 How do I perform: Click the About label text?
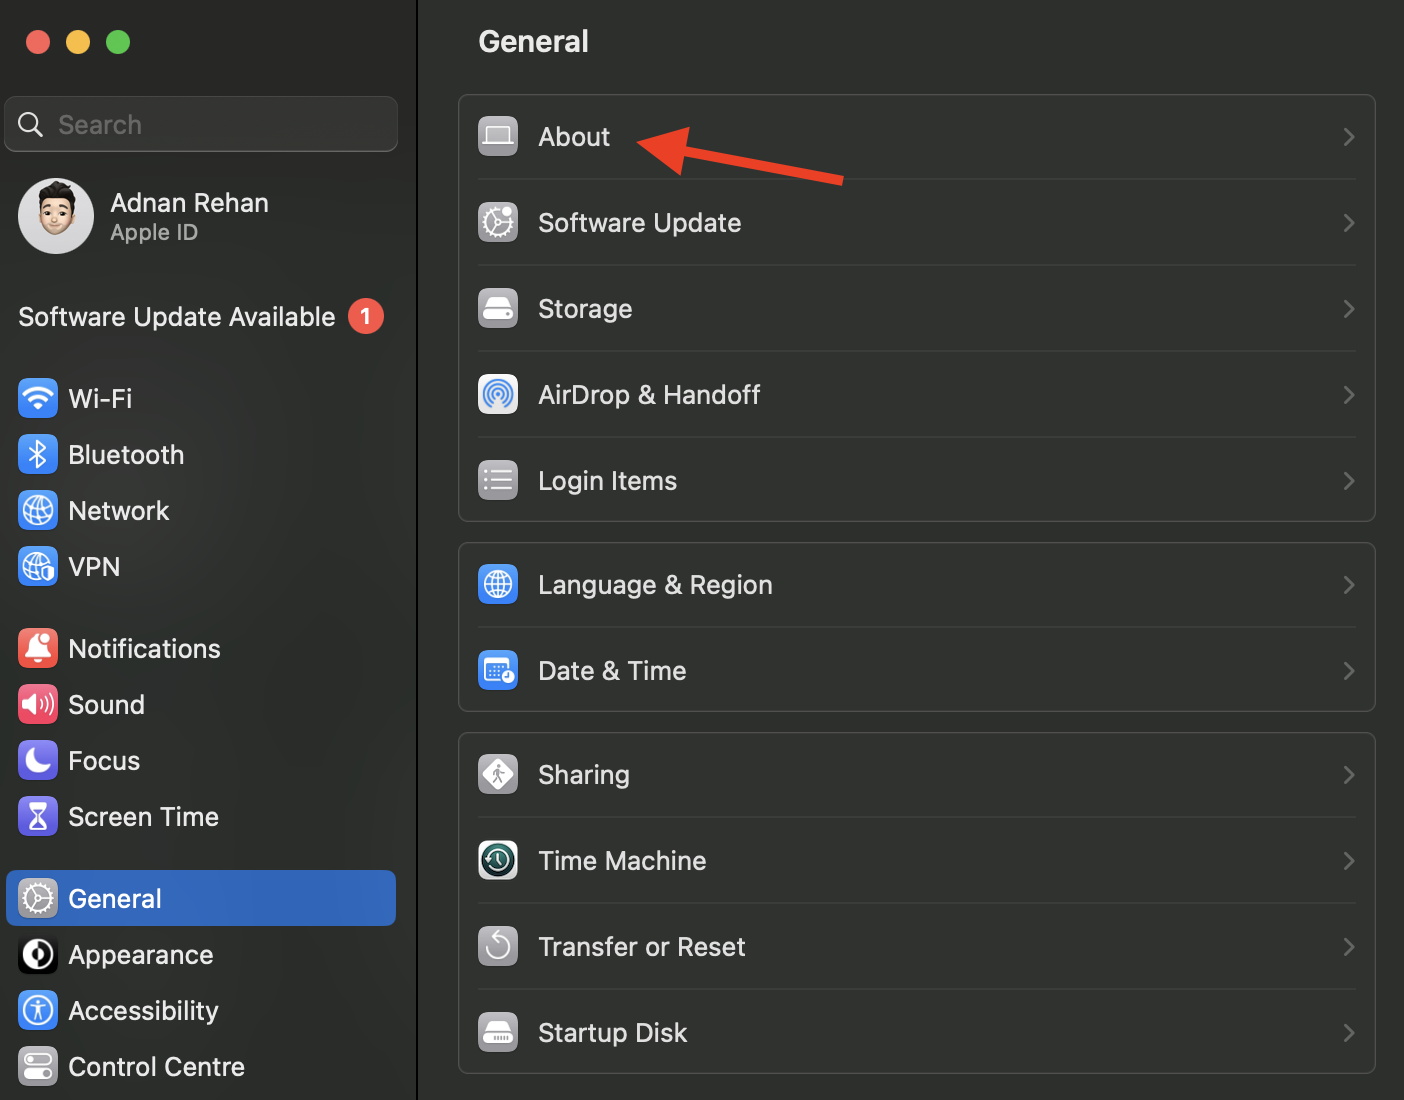(x=574, y=137)
